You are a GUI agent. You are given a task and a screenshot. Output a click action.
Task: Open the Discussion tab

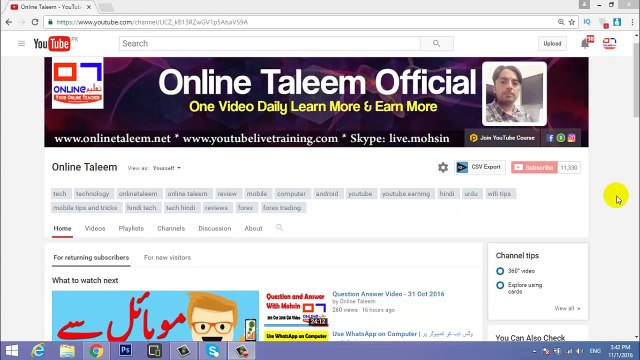[x=215, y=229]
